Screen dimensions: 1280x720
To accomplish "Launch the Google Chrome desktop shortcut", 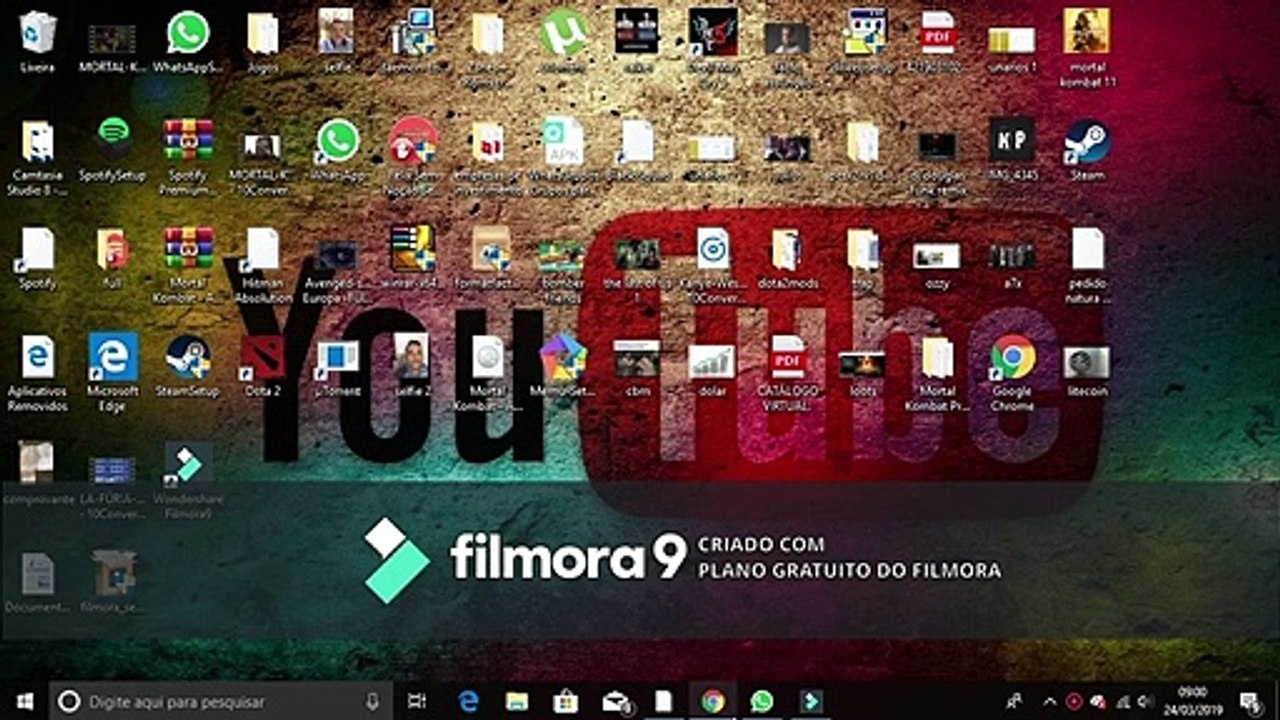I will (x=1012, y=373).
